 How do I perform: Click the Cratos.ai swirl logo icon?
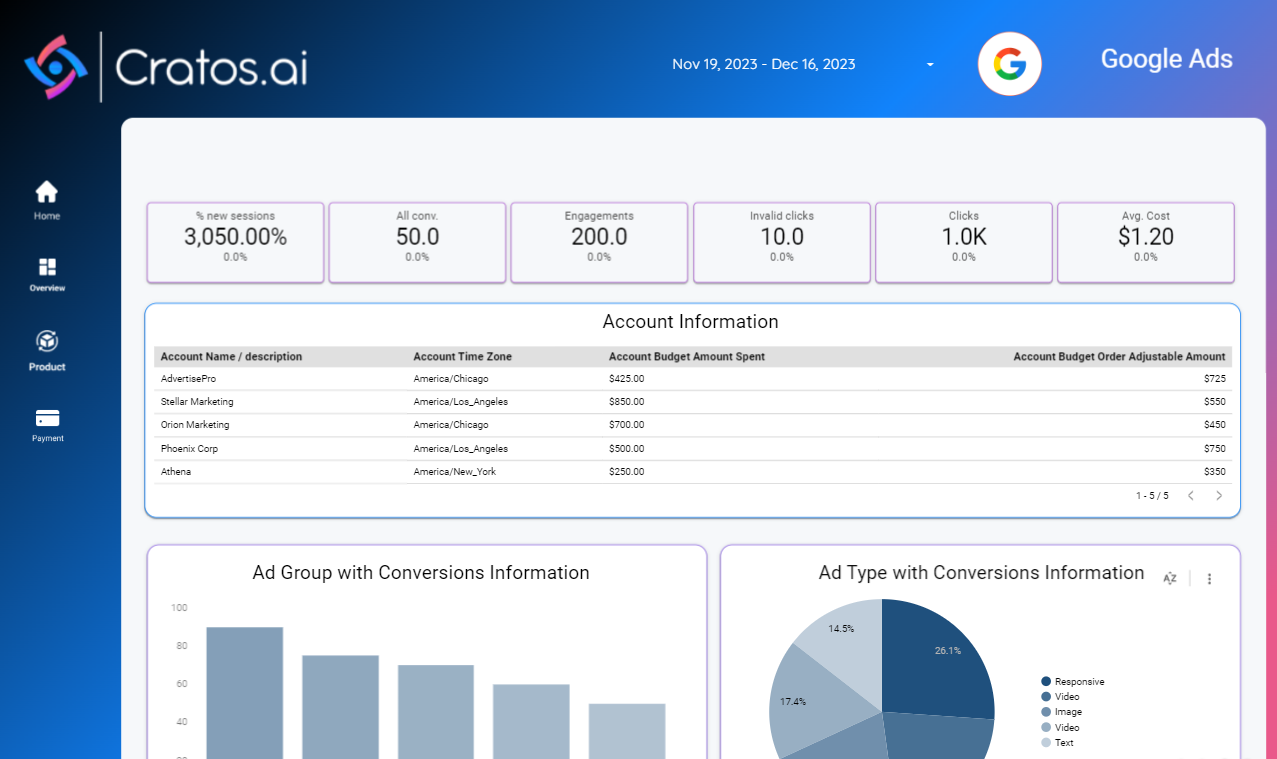pyautogui.click(x=56, y=67)
